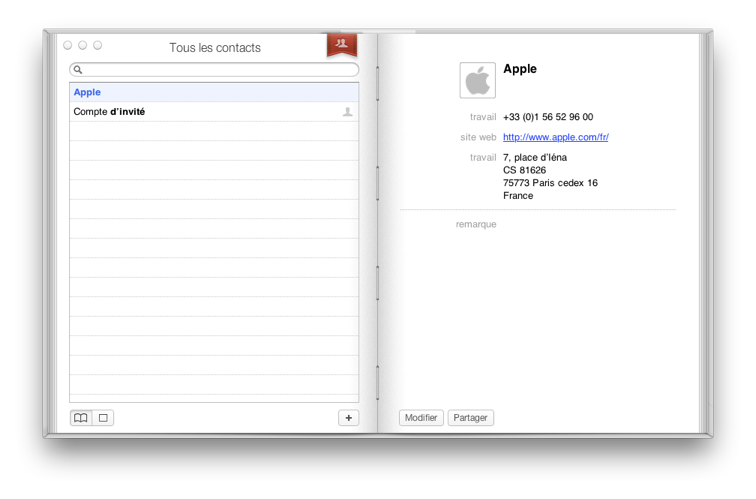
Task: Click the site web label
Action: pyautogui.click(x=478, y=137)
